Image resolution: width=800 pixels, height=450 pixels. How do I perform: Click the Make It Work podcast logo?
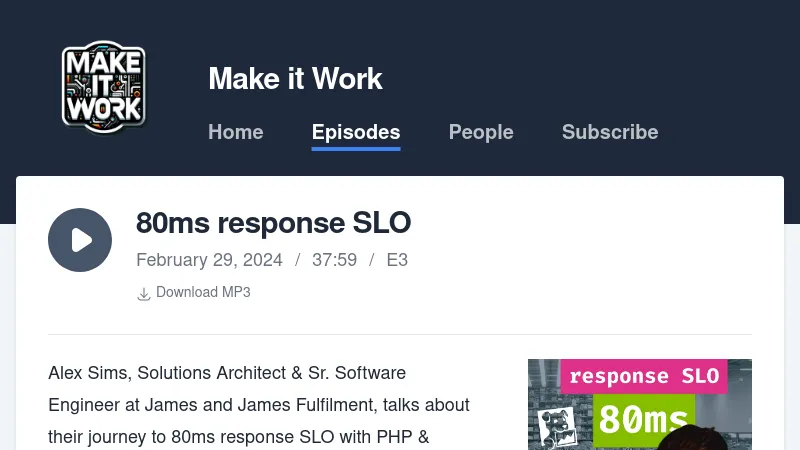click(104, 86)
